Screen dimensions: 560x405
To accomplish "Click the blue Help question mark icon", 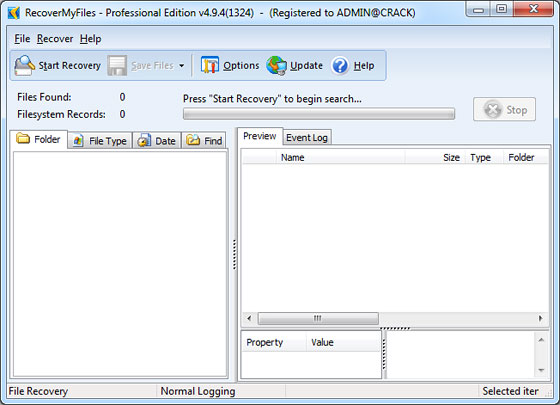I will [x=340, y=66].
